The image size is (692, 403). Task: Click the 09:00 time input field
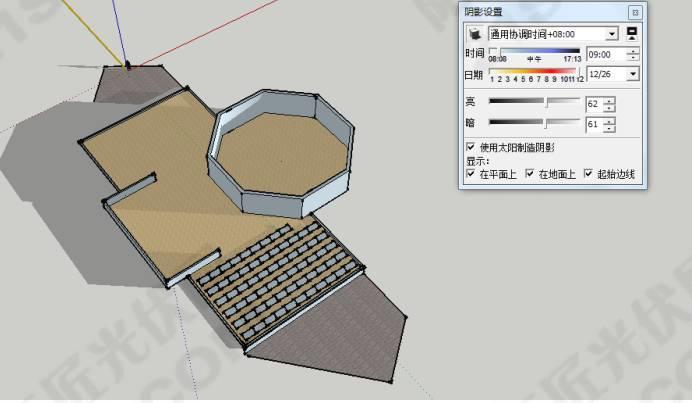pos(604,54)
